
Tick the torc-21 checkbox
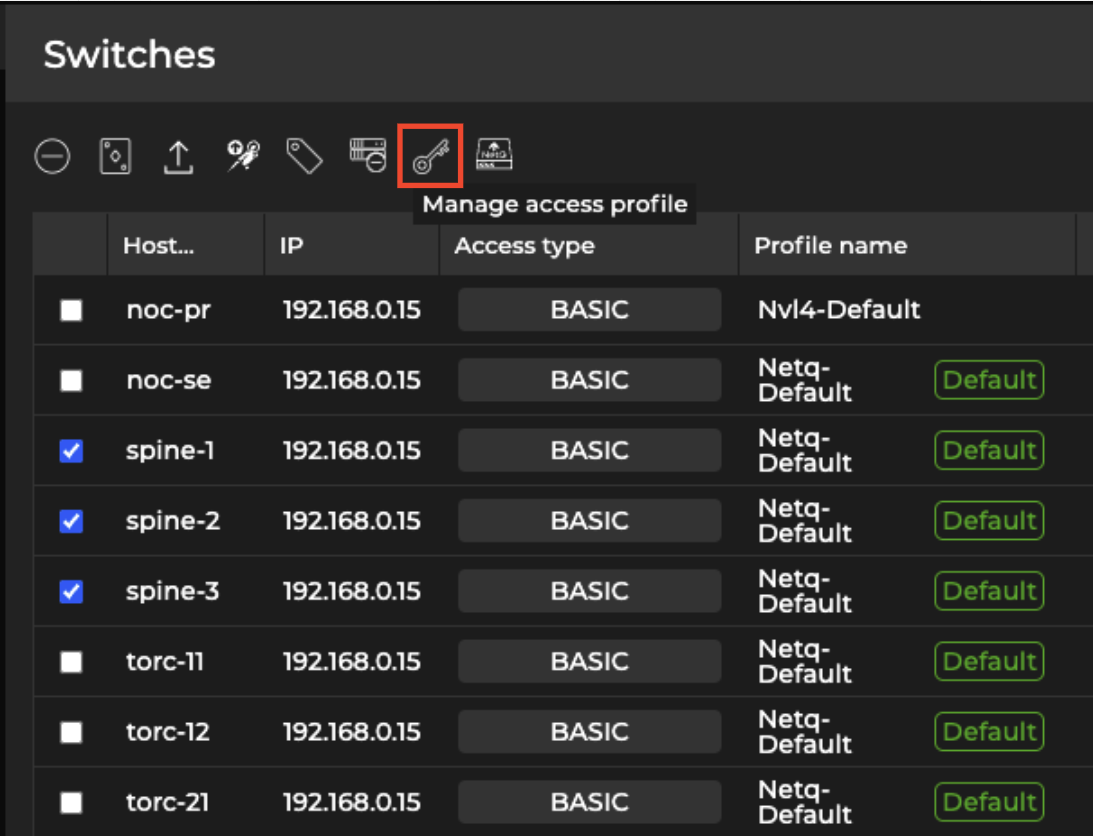click(x=71, y=803)
